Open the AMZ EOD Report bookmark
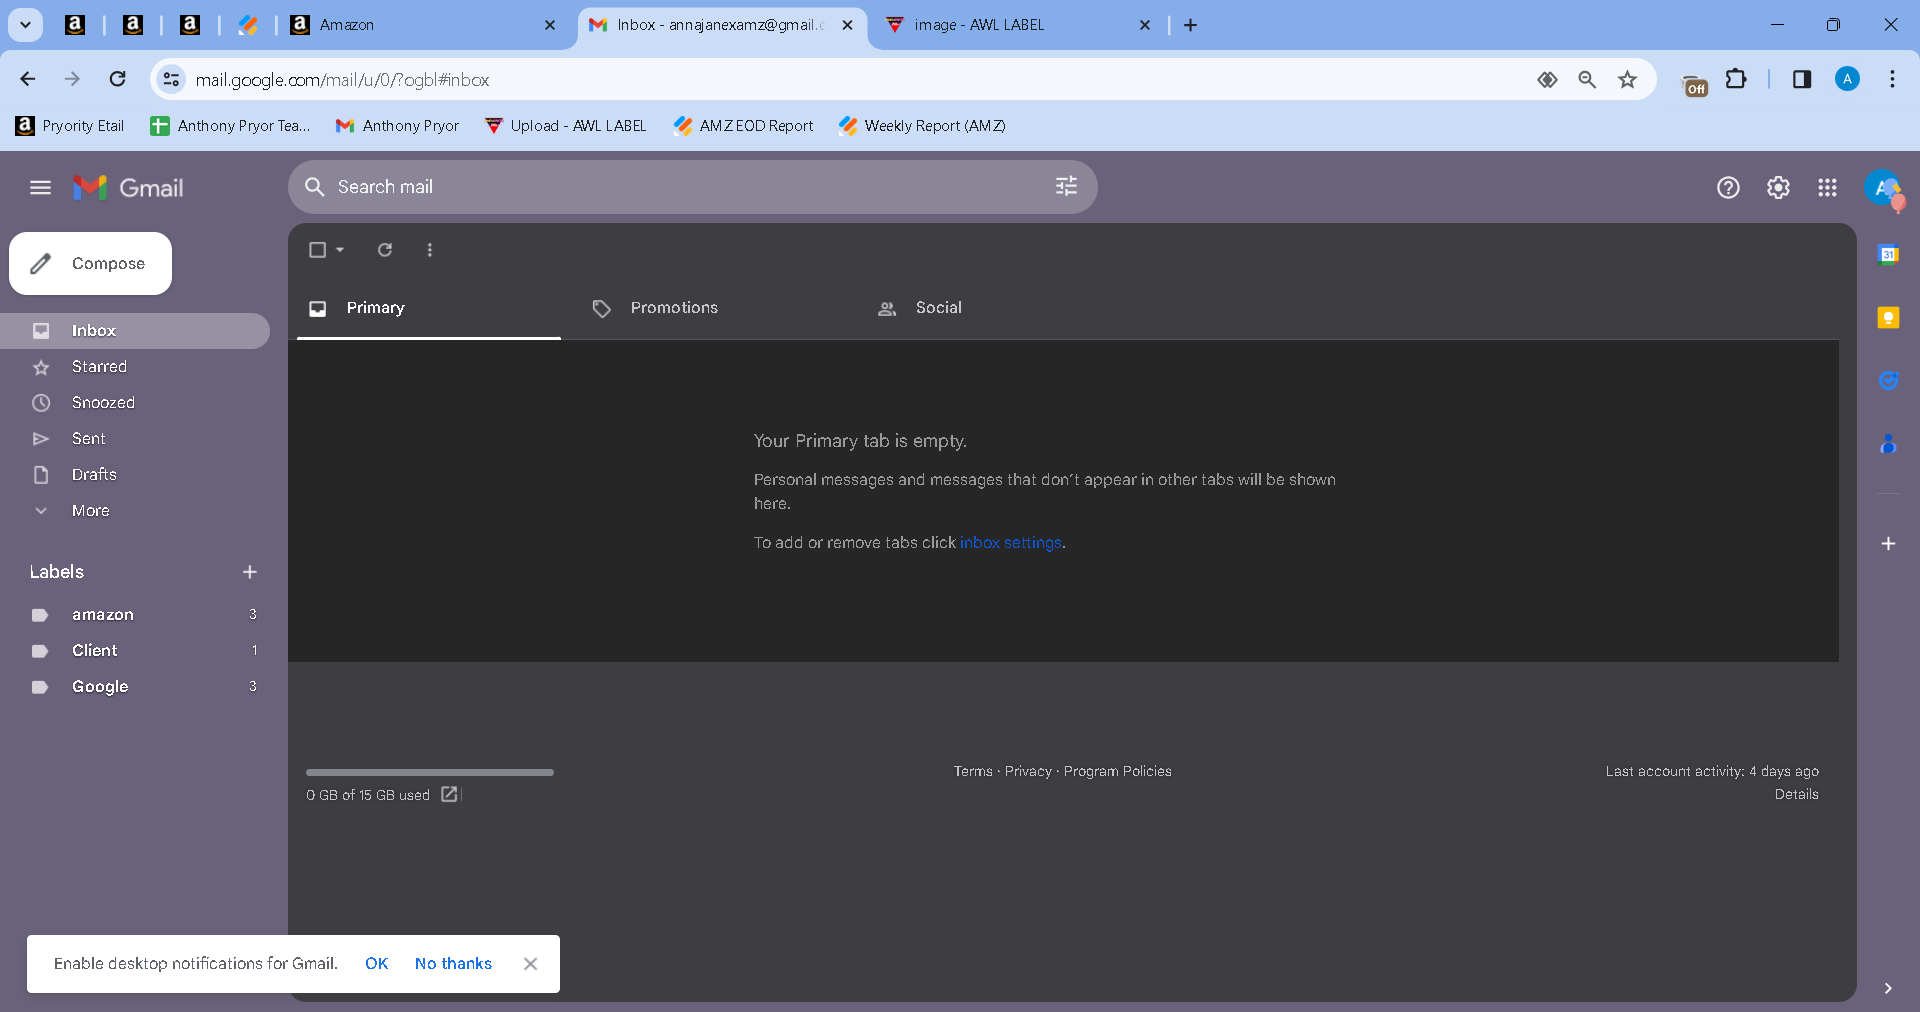This screenshot has width=1920, height=1012. [744, 126]
